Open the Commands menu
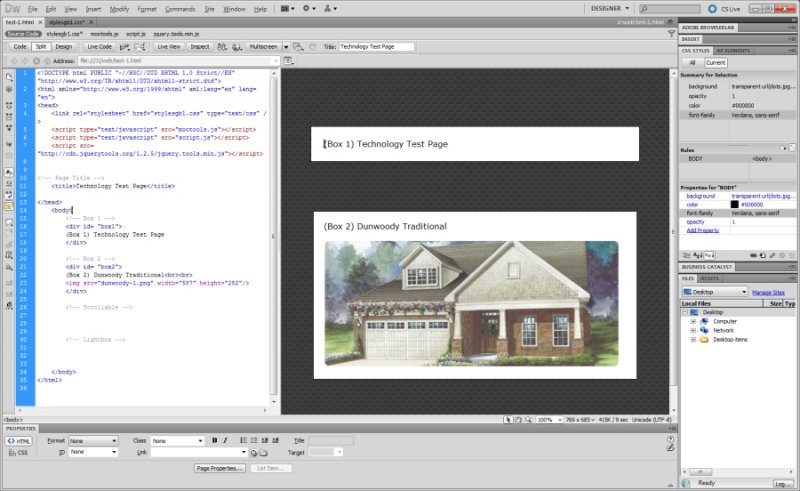This screenshot has width=800, height=491. (180, 9)
